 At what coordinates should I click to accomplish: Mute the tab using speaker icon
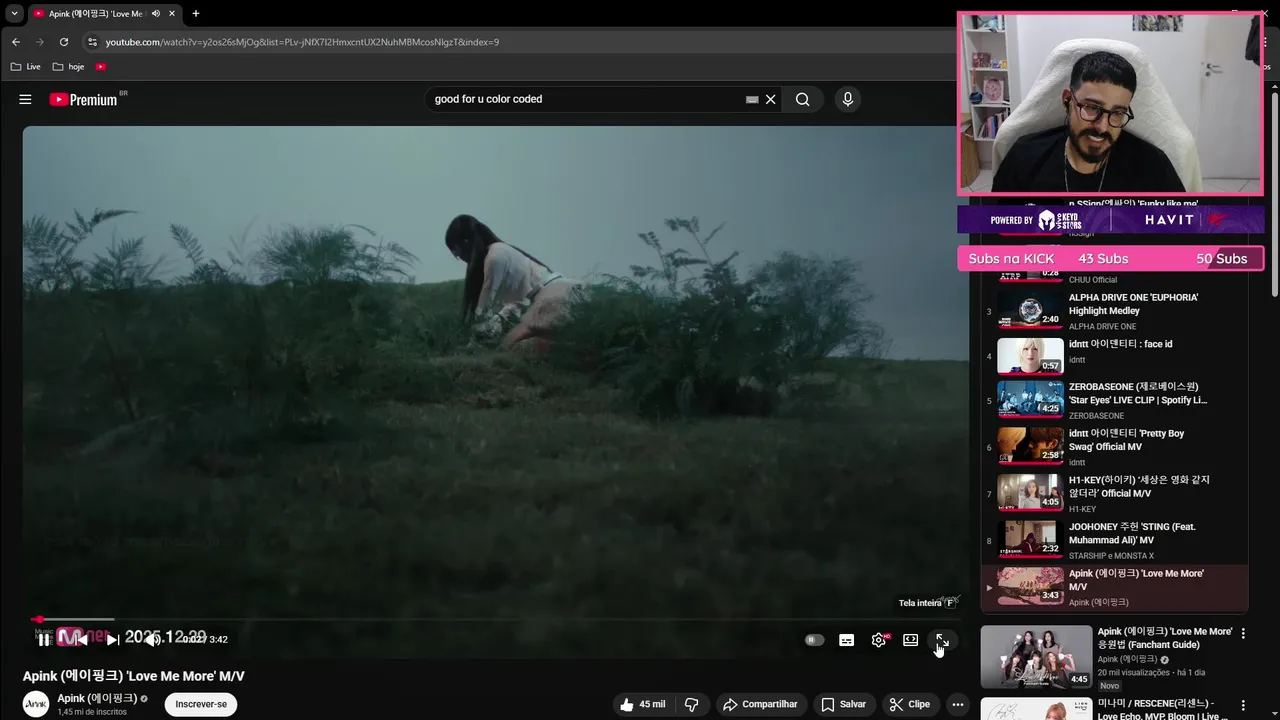pos(156,14)
